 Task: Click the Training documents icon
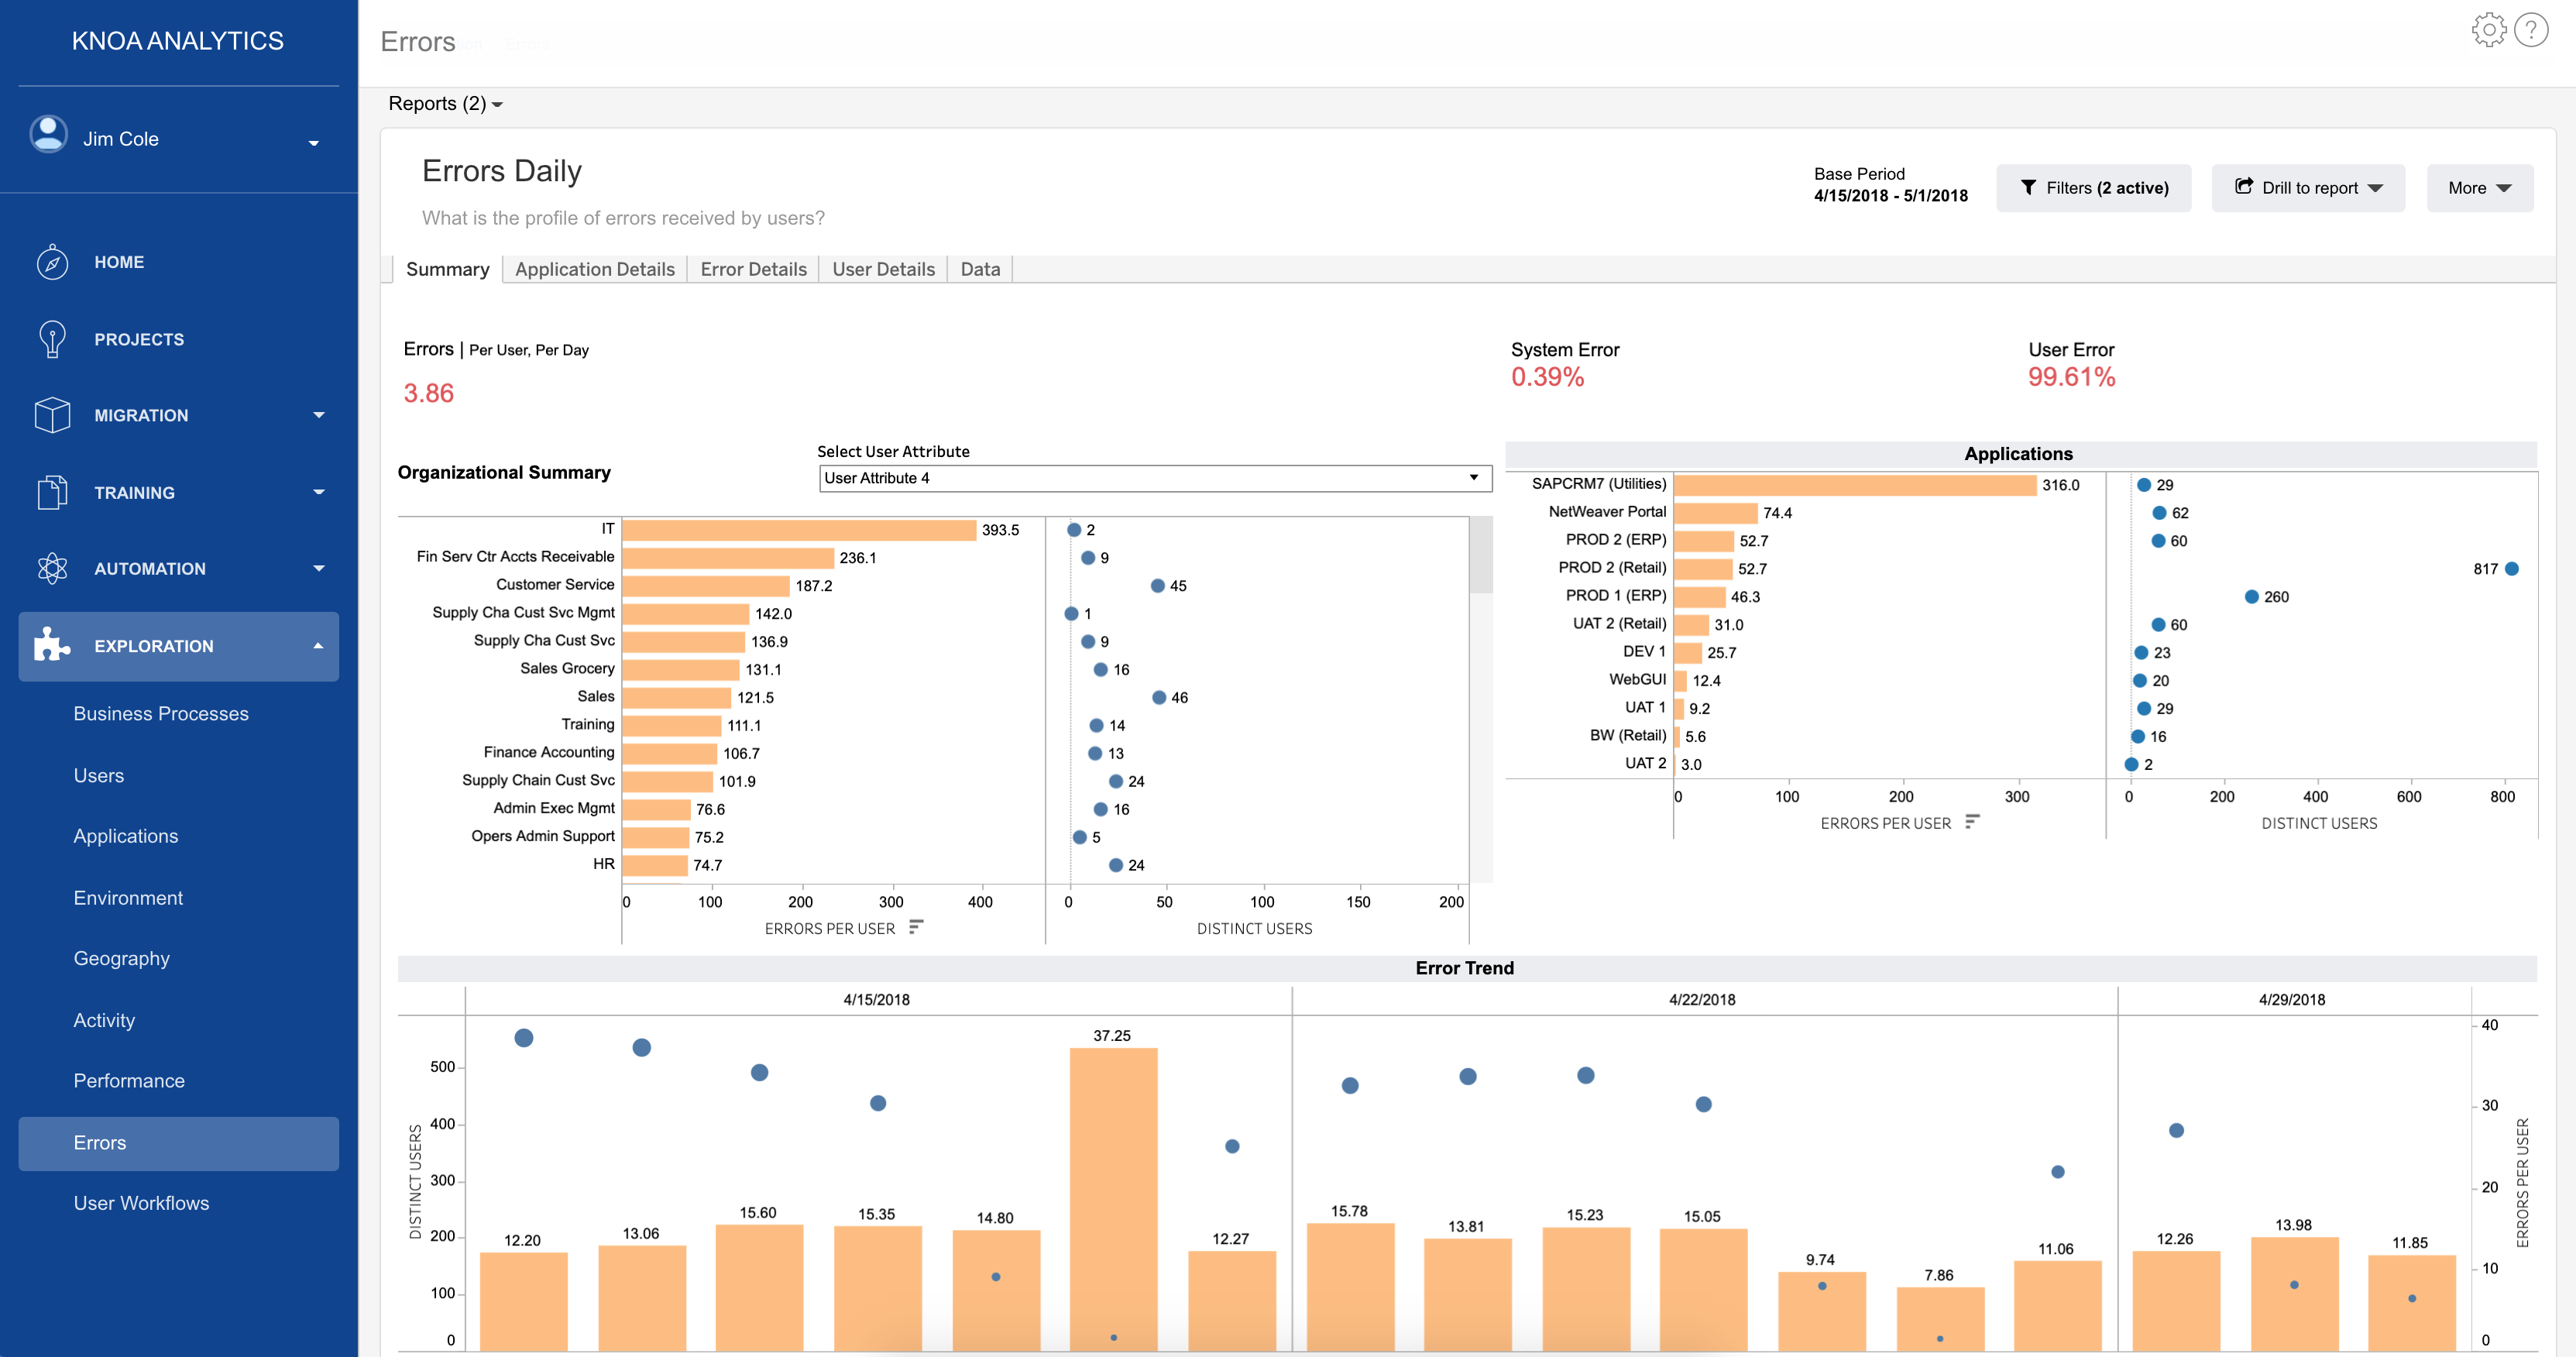(52, 492)
